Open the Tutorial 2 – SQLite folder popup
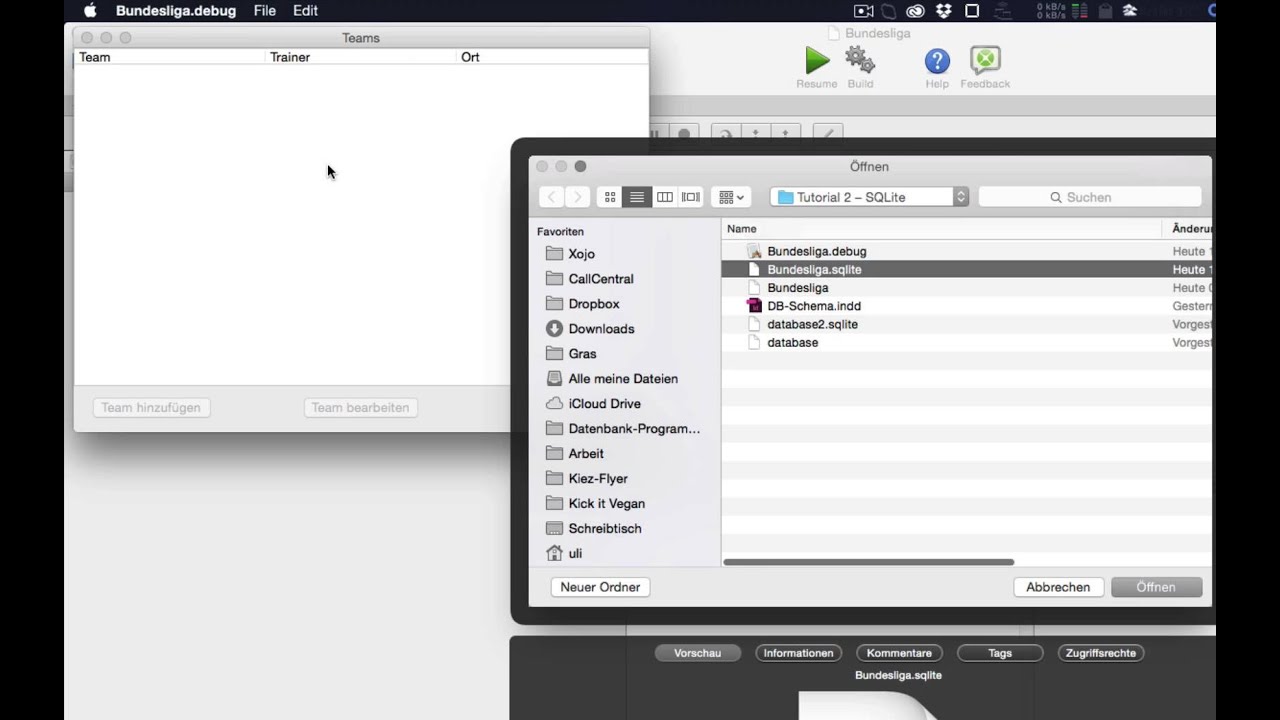The height and width of the screenshot is (720, 1280). [x=869, y=197]
